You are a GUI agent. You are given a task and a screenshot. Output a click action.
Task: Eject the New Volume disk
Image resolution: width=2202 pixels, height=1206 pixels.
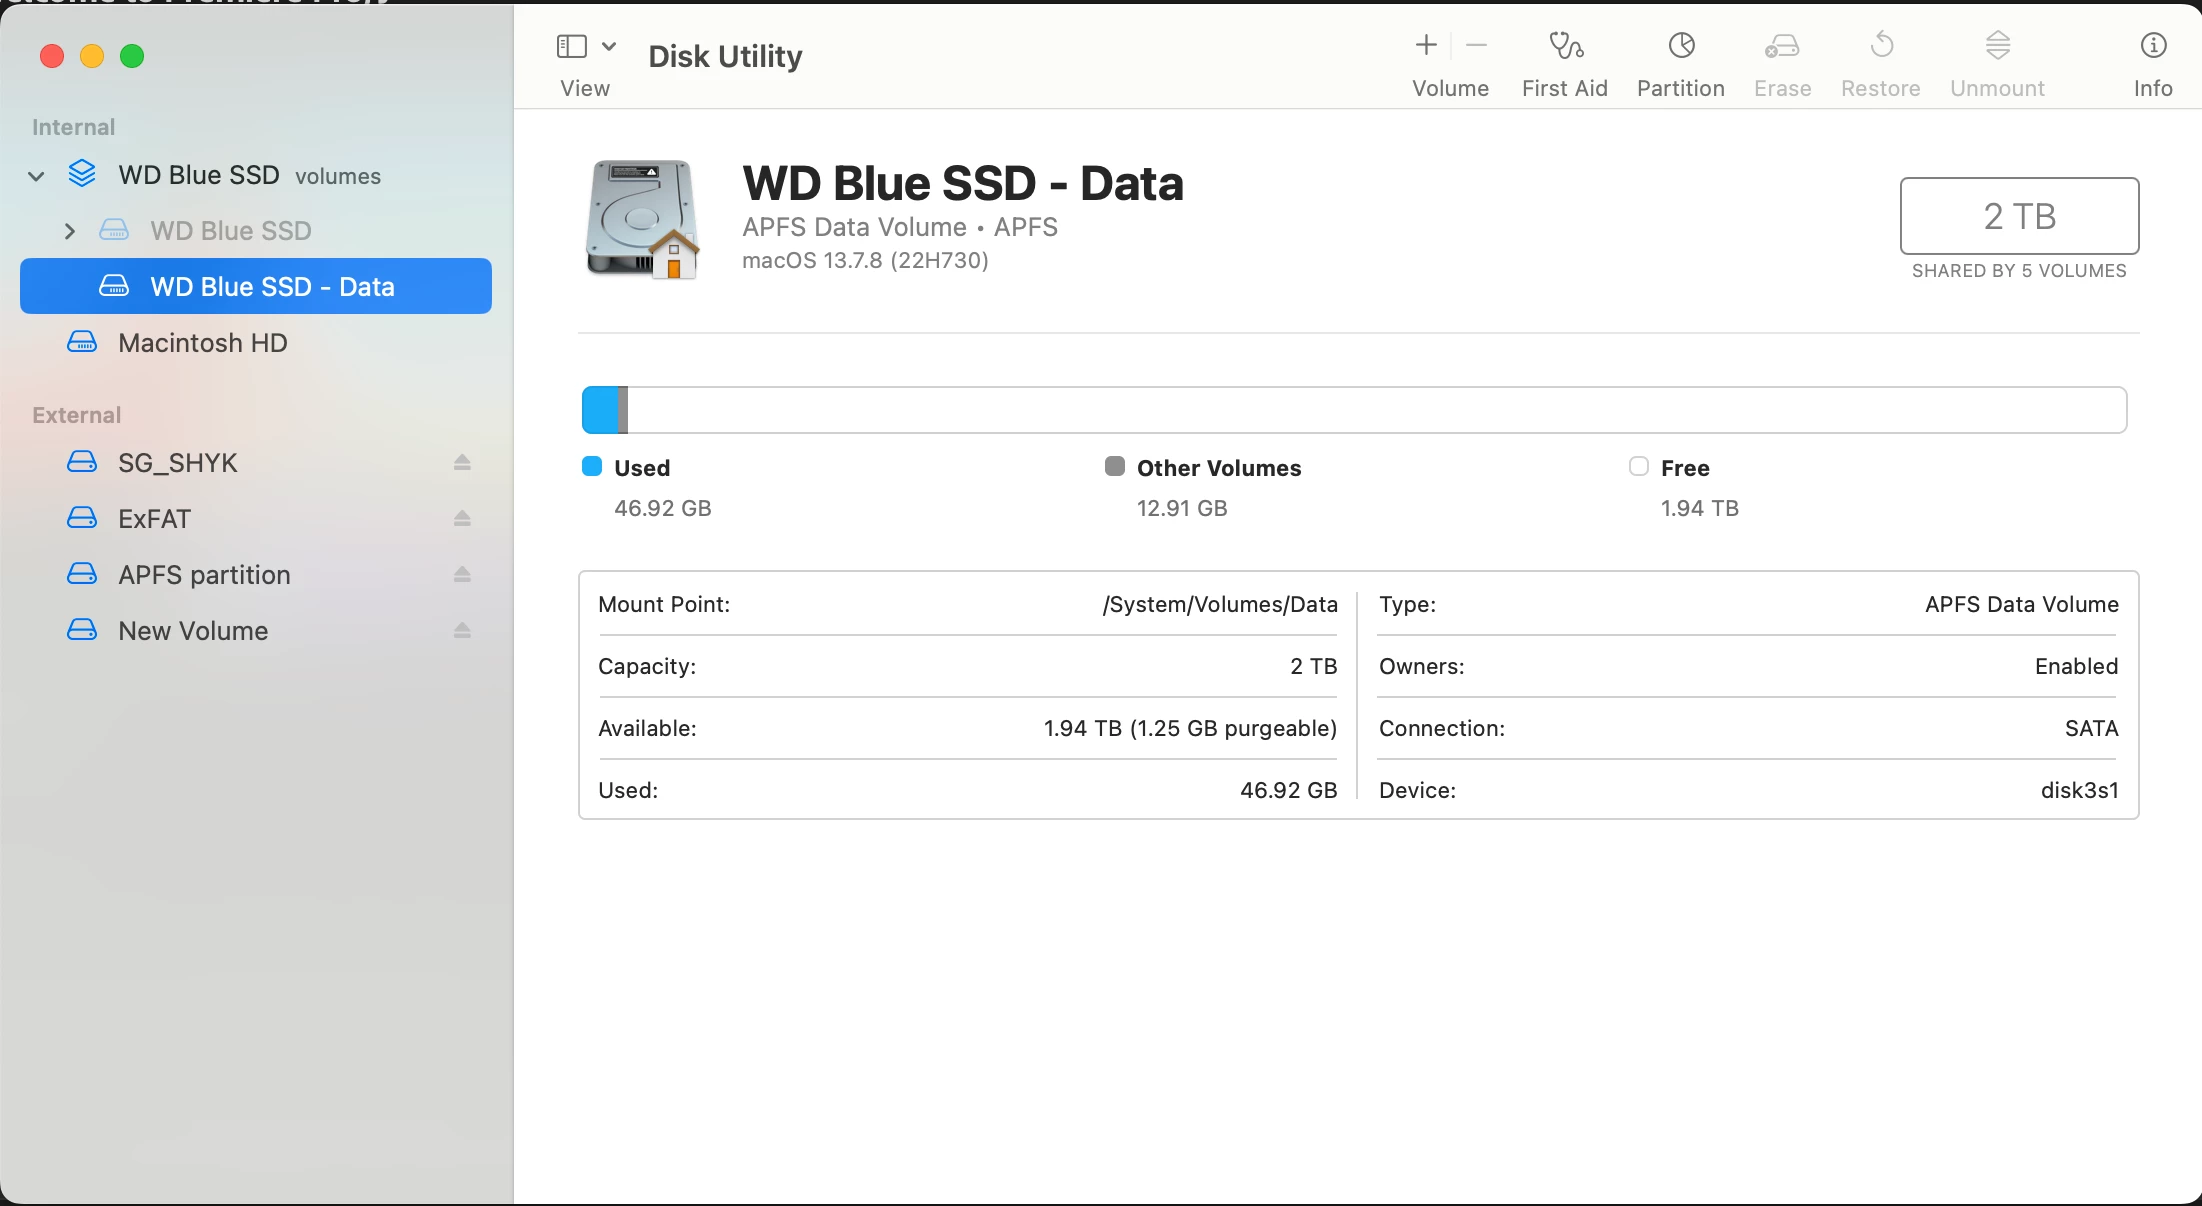tap(462, 631)
